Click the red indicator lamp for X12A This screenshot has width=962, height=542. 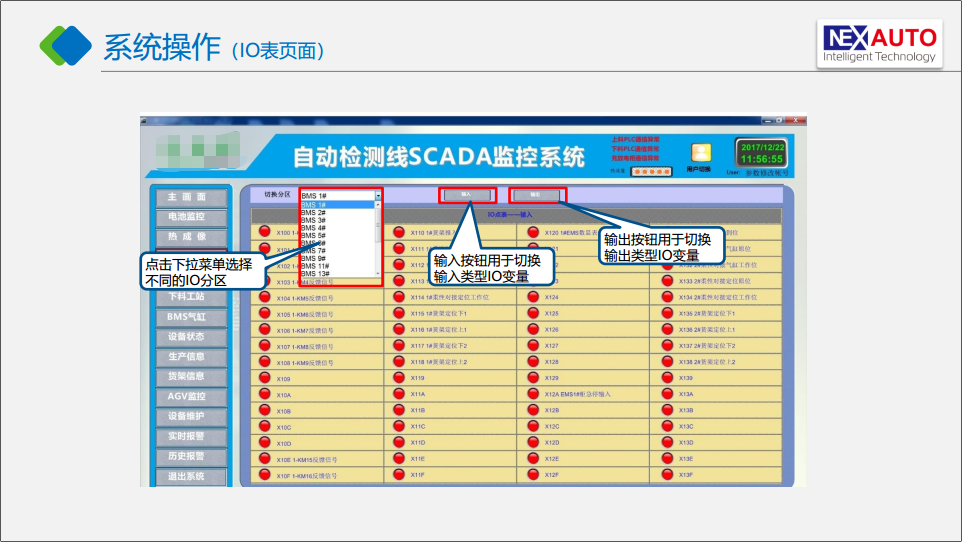533,393
